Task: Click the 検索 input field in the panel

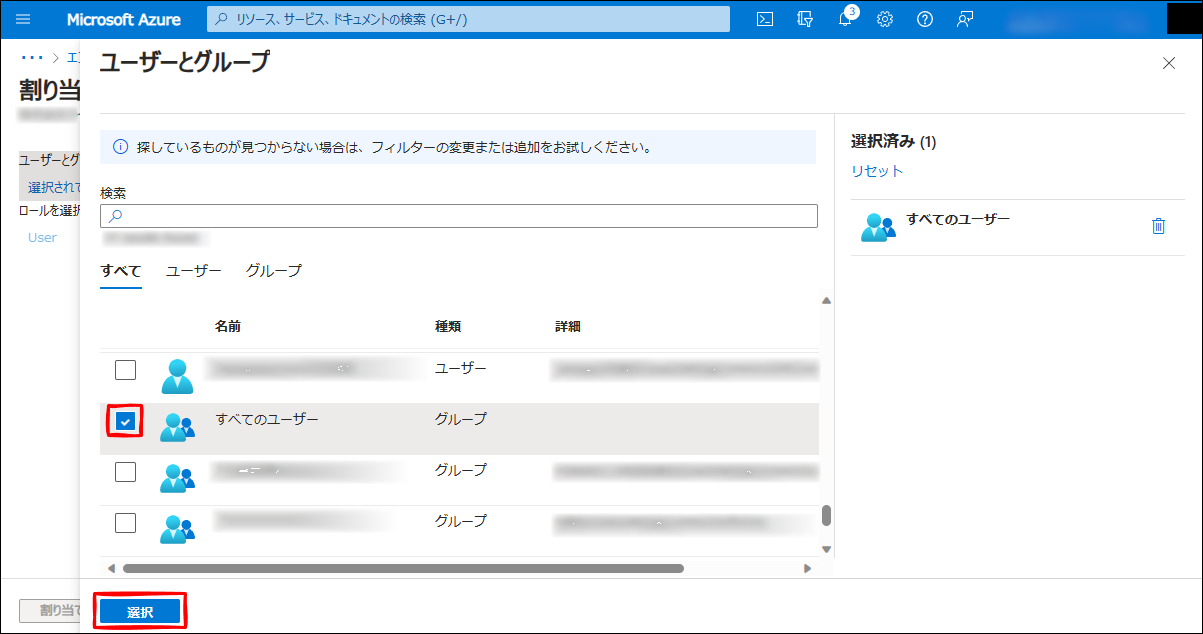Action: point(460,216)
